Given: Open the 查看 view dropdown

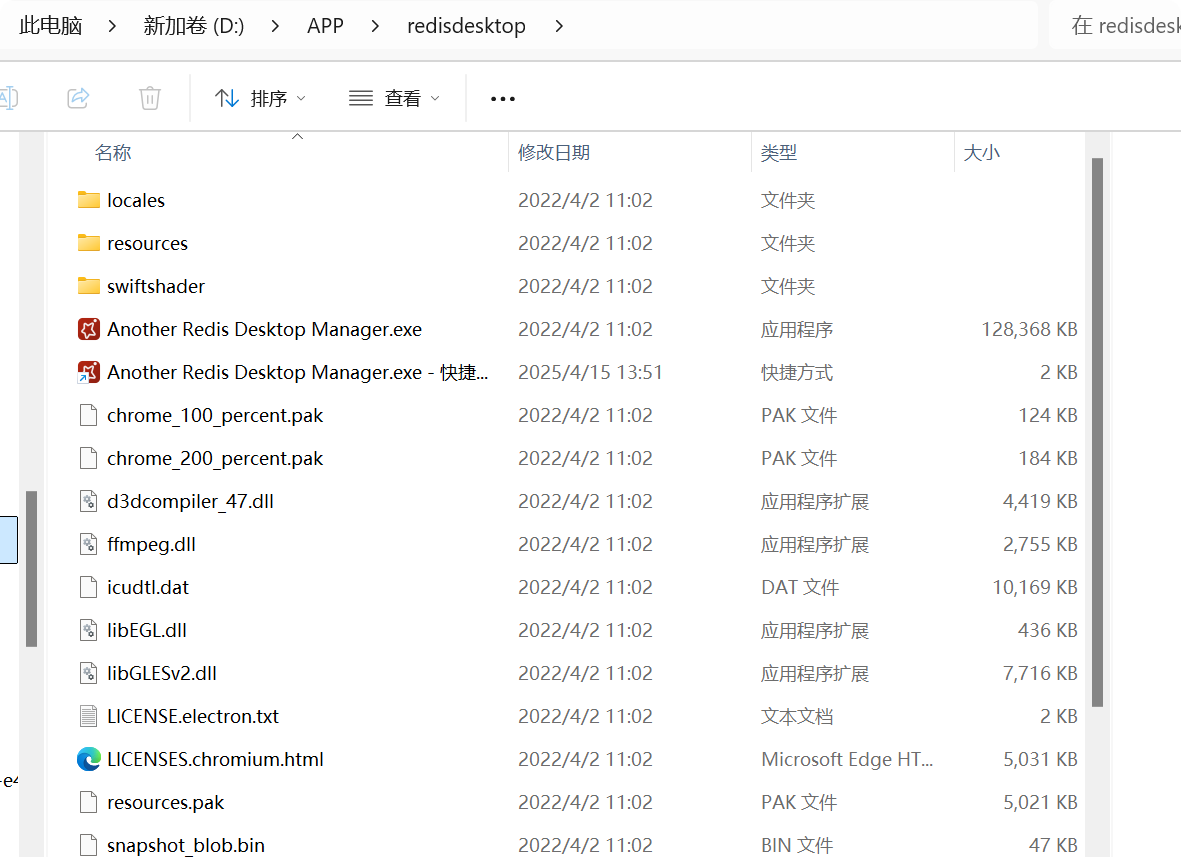Looking at the screenshot, I should click(x=394, y=99).
